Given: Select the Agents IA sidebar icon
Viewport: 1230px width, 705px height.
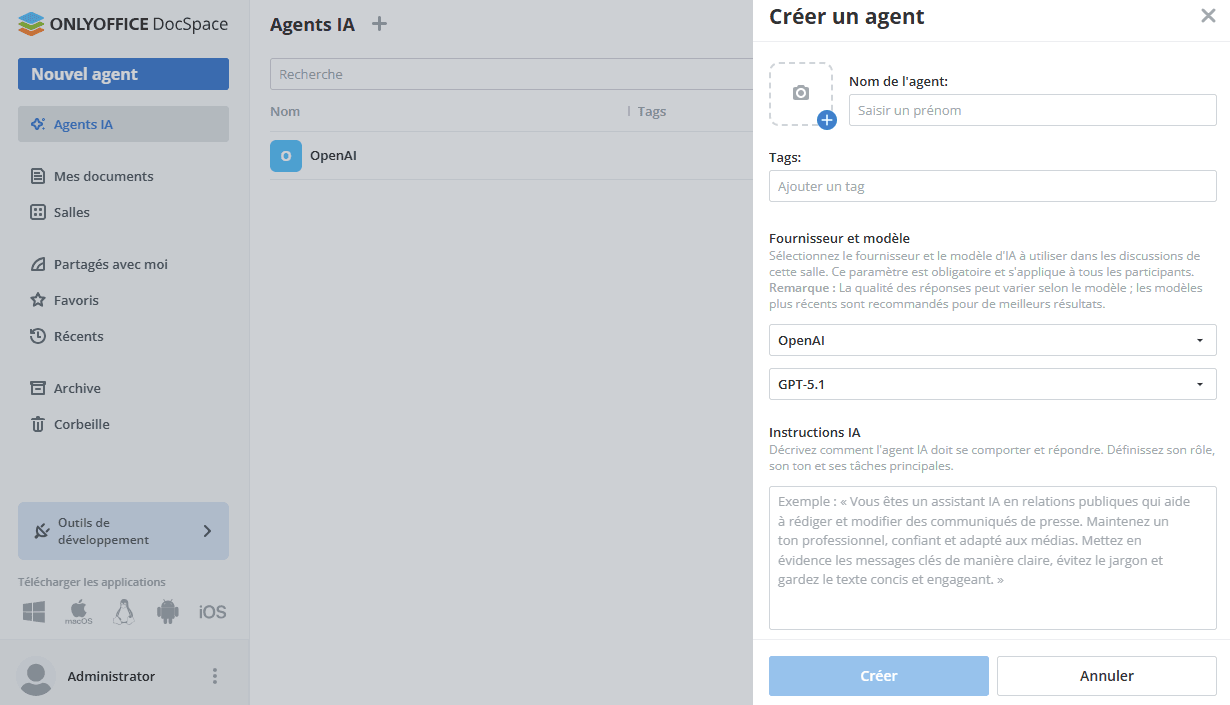Looking at the screenshot, I should 35,123.
